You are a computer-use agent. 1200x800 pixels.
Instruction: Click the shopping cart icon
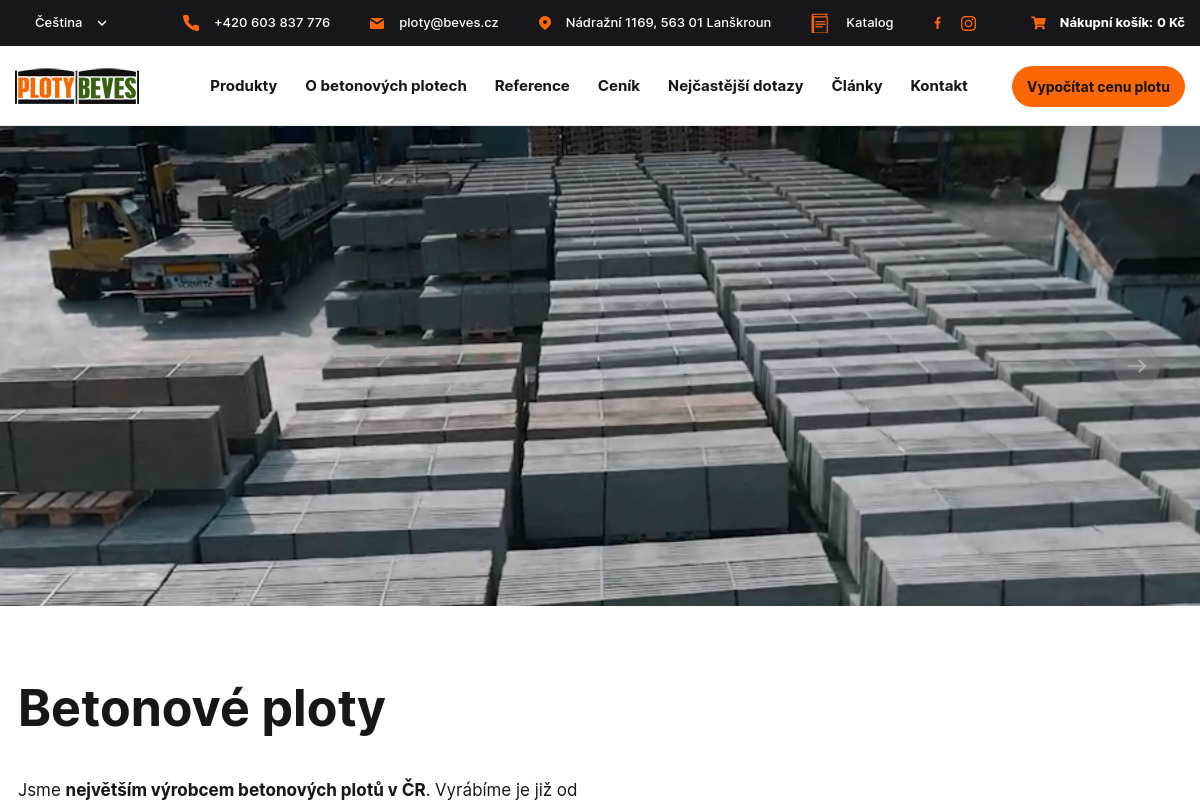1038,23
